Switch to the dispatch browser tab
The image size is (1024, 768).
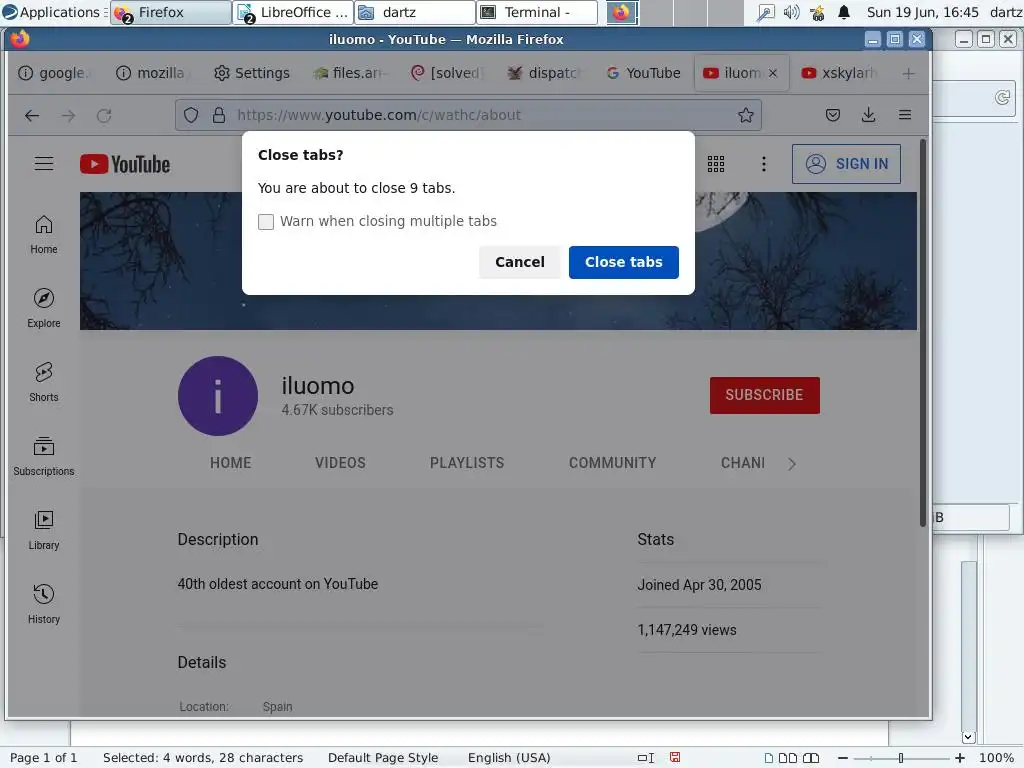[545, 73]
